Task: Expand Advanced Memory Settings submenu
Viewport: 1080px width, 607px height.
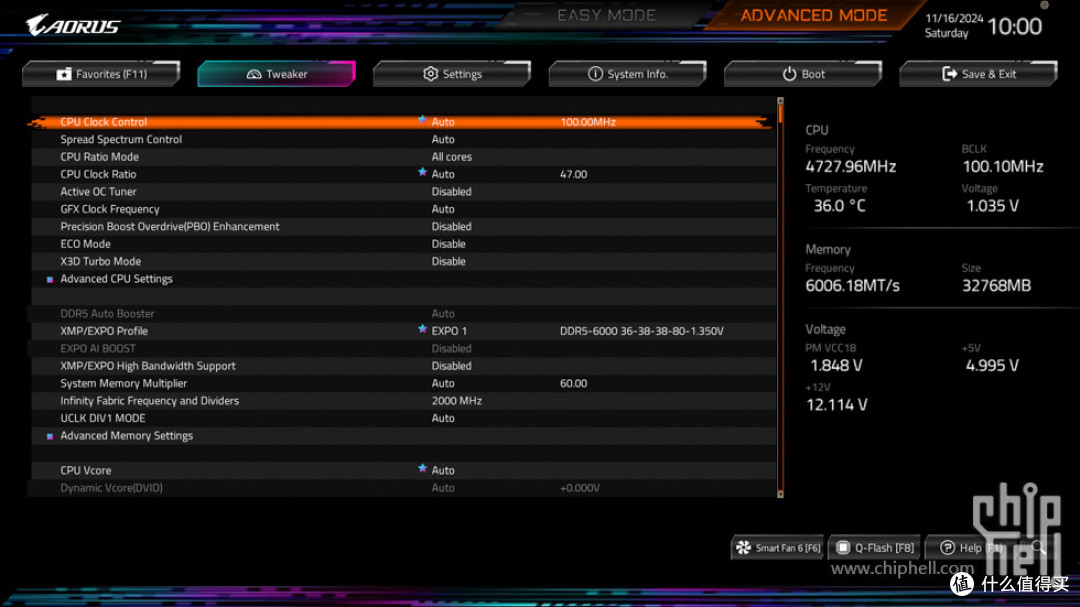Action: (126, 436)
